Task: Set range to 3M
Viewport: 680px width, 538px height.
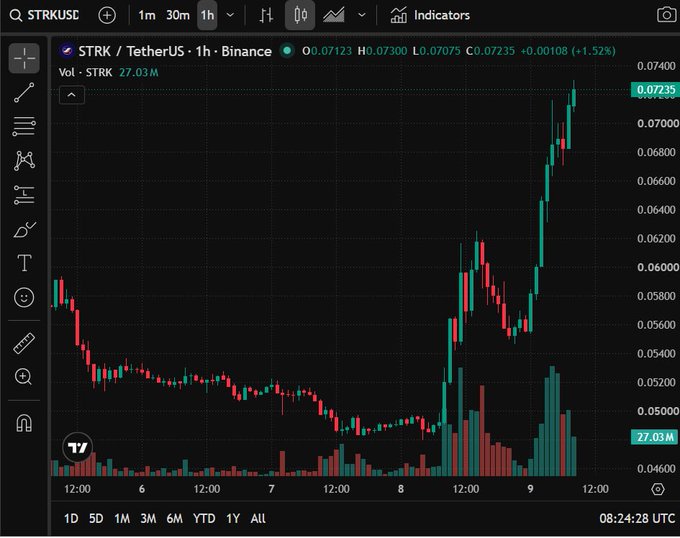Action: 148,518
